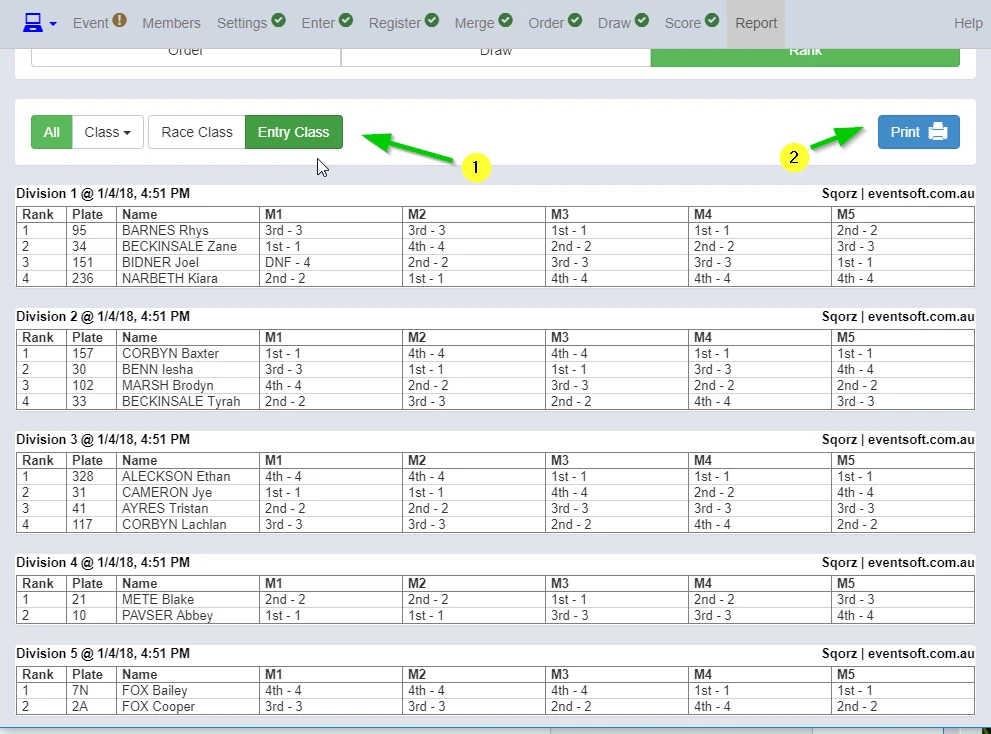Click plate number 236
Image resolution: width=991 pixels, height=734 pixels.
click(x=83, y=278)
